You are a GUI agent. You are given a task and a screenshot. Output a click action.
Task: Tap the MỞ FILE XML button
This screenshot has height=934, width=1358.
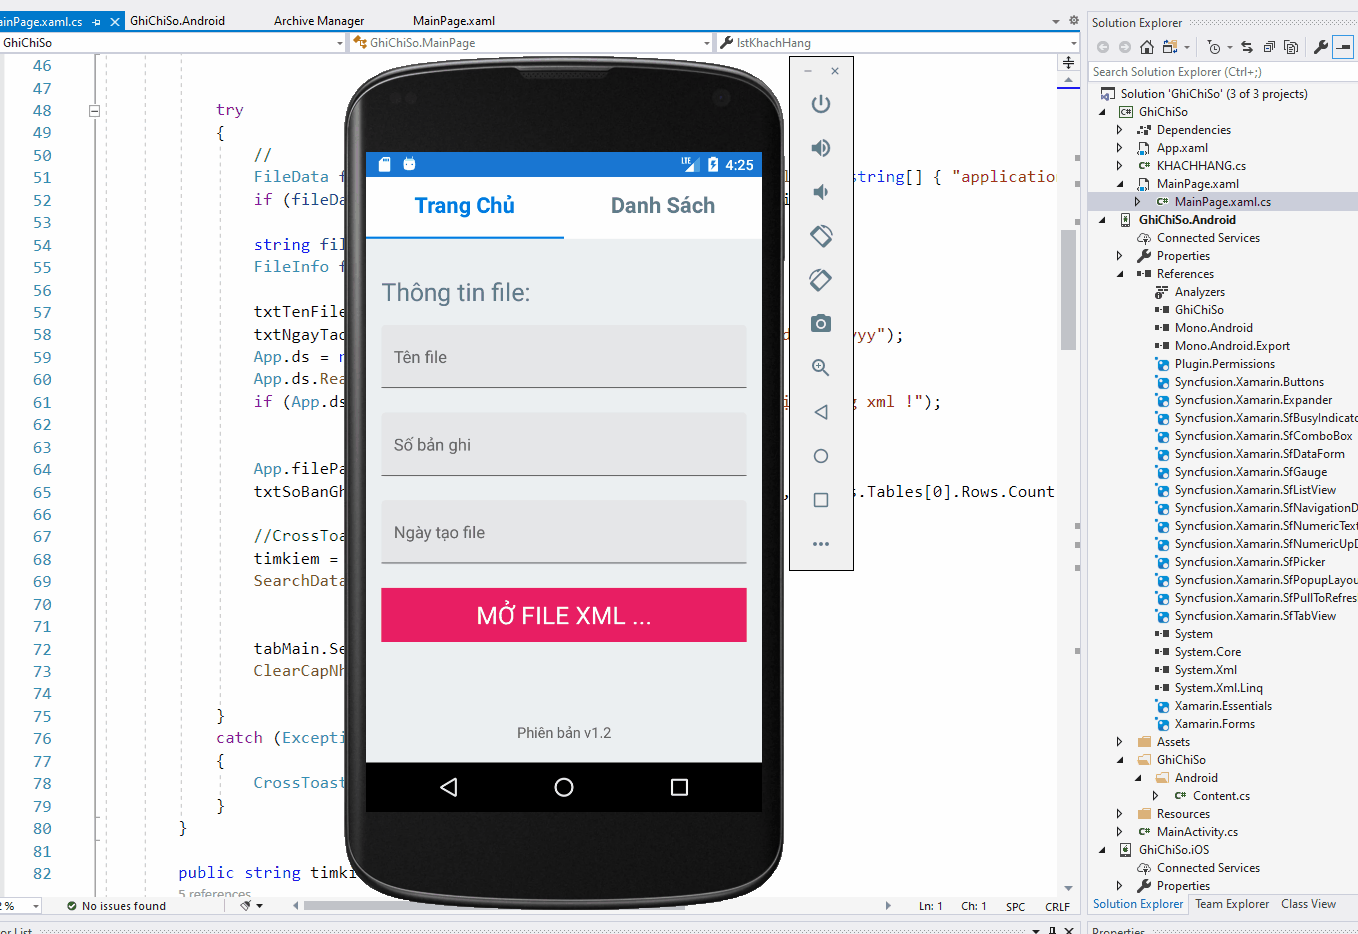point(563,615)
